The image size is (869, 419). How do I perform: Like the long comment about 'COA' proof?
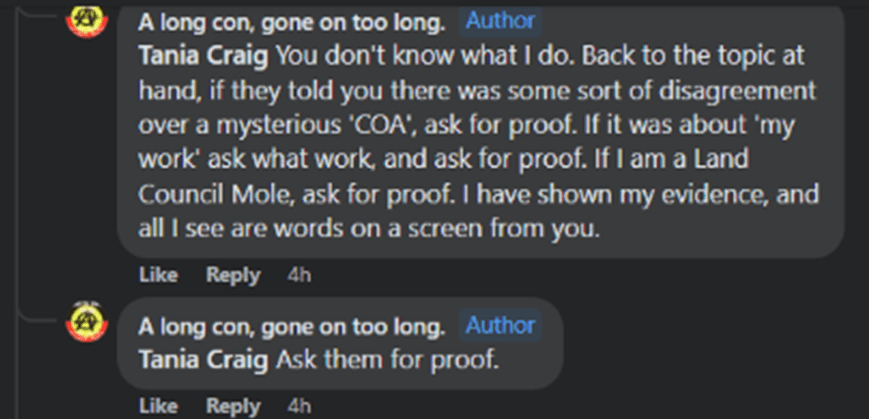(x=158, y=275)
